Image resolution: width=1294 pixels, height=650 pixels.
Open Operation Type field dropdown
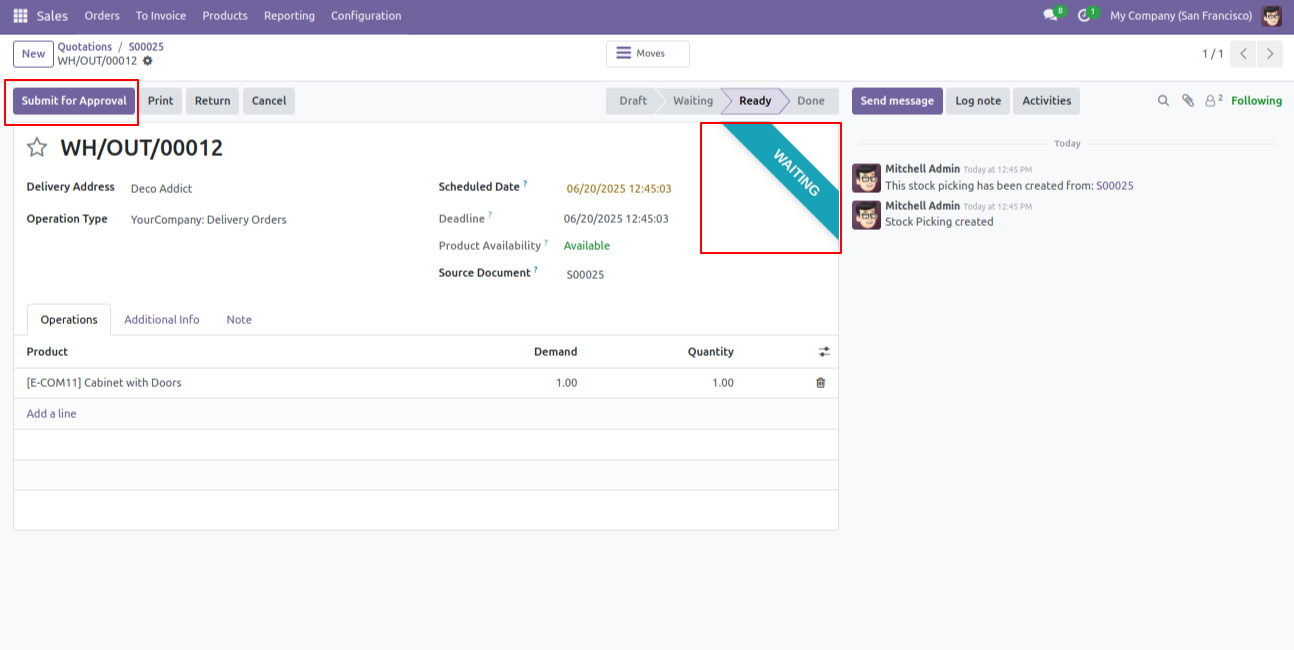pos(209,220)
